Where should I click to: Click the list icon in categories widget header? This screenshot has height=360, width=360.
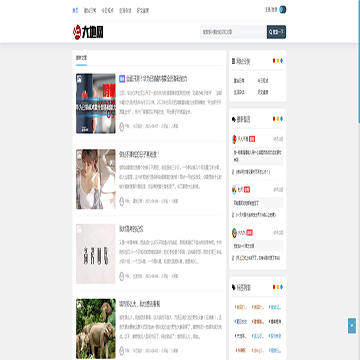pyautogui.click(x=233, y=61)
